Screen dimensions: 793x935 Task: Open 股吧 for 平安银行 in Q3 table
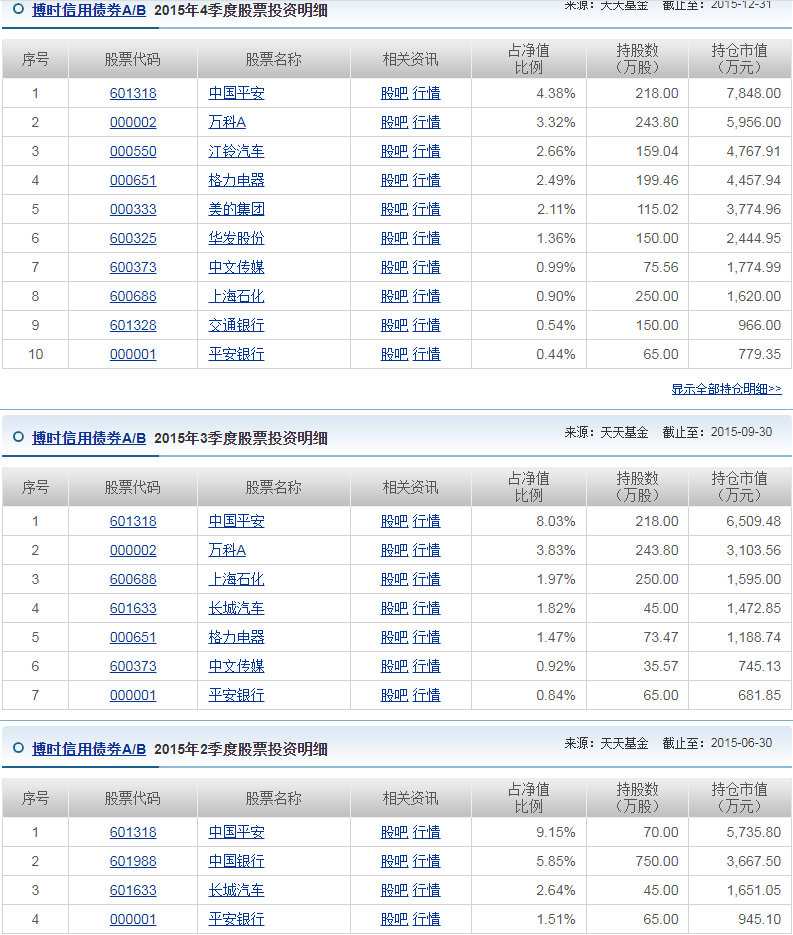[394, 695]
